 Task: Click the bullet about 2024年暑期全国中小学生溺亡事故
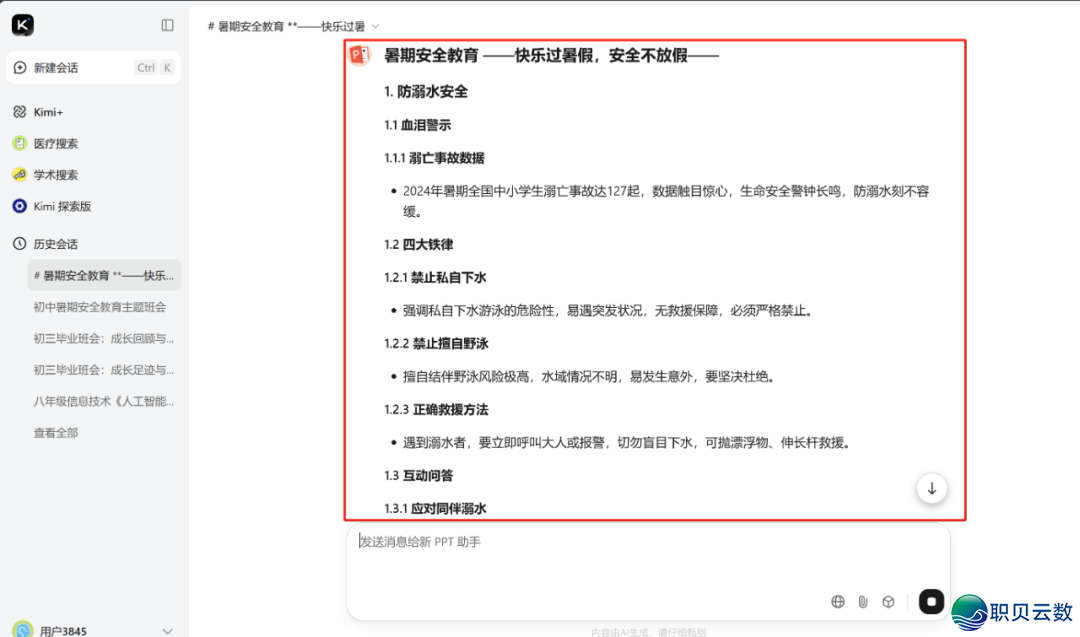(665, 201)
